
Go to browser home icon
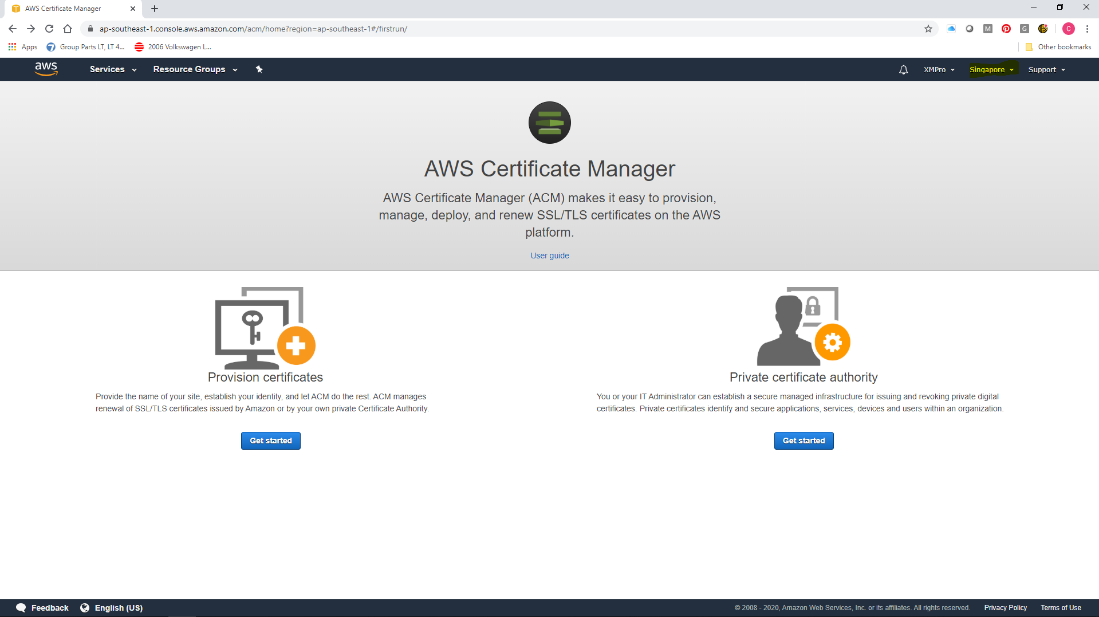[67, 29]
